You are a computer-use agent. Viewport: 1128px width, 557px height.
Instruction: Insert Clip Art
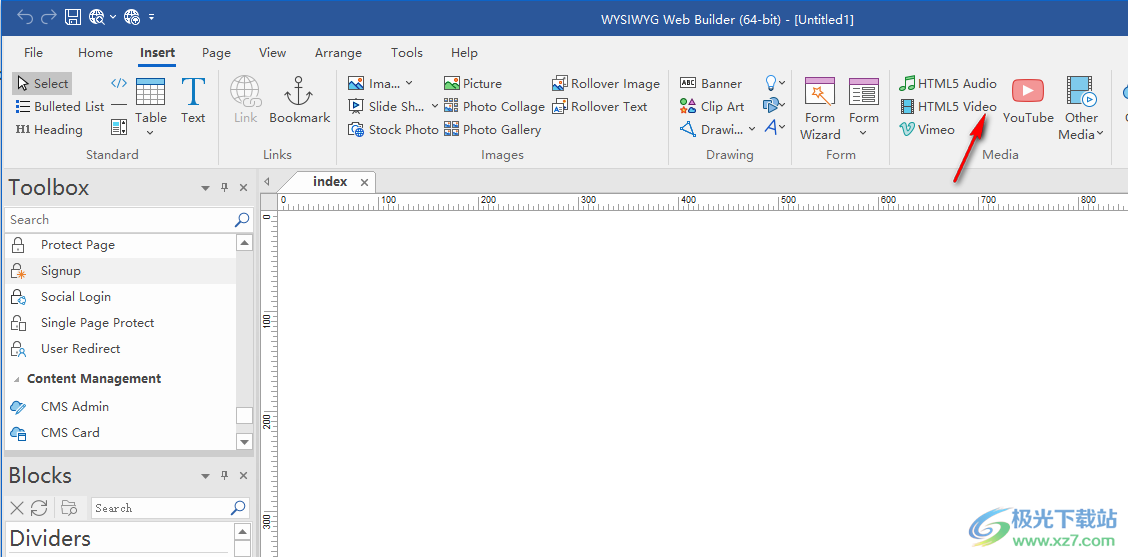click(711, 107)
